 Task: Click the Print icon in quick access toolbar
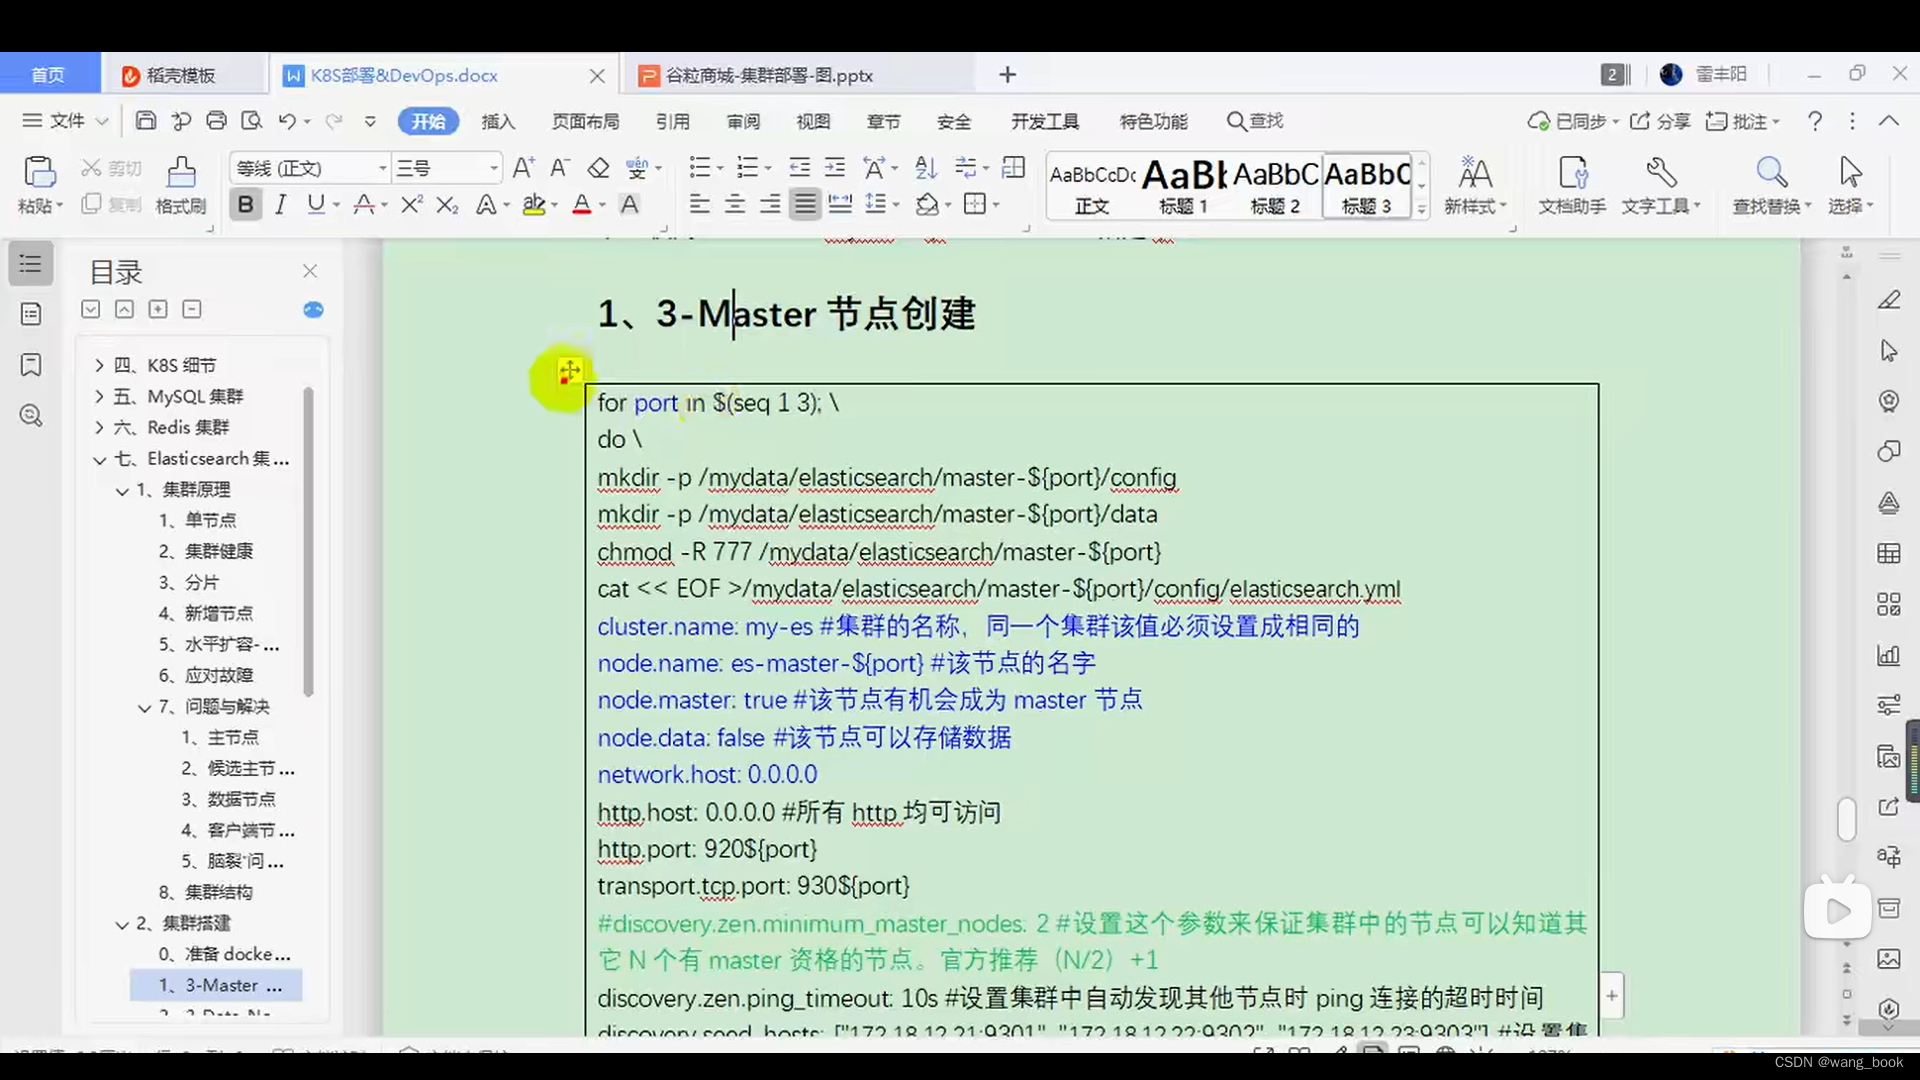pyautogui.click(x=216, y=120)
